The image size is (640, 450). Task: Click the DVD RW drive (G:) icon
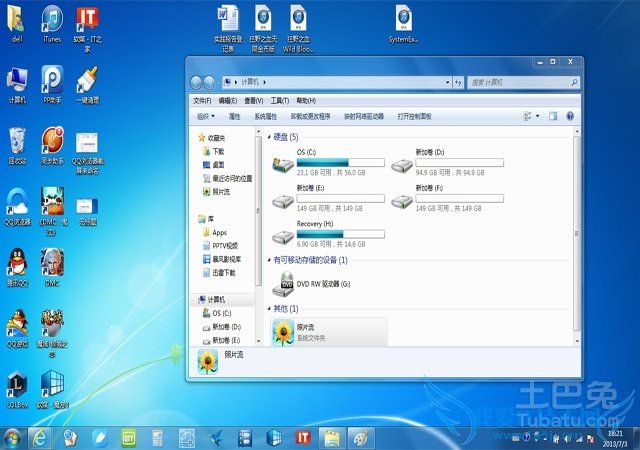click(283, 284)
